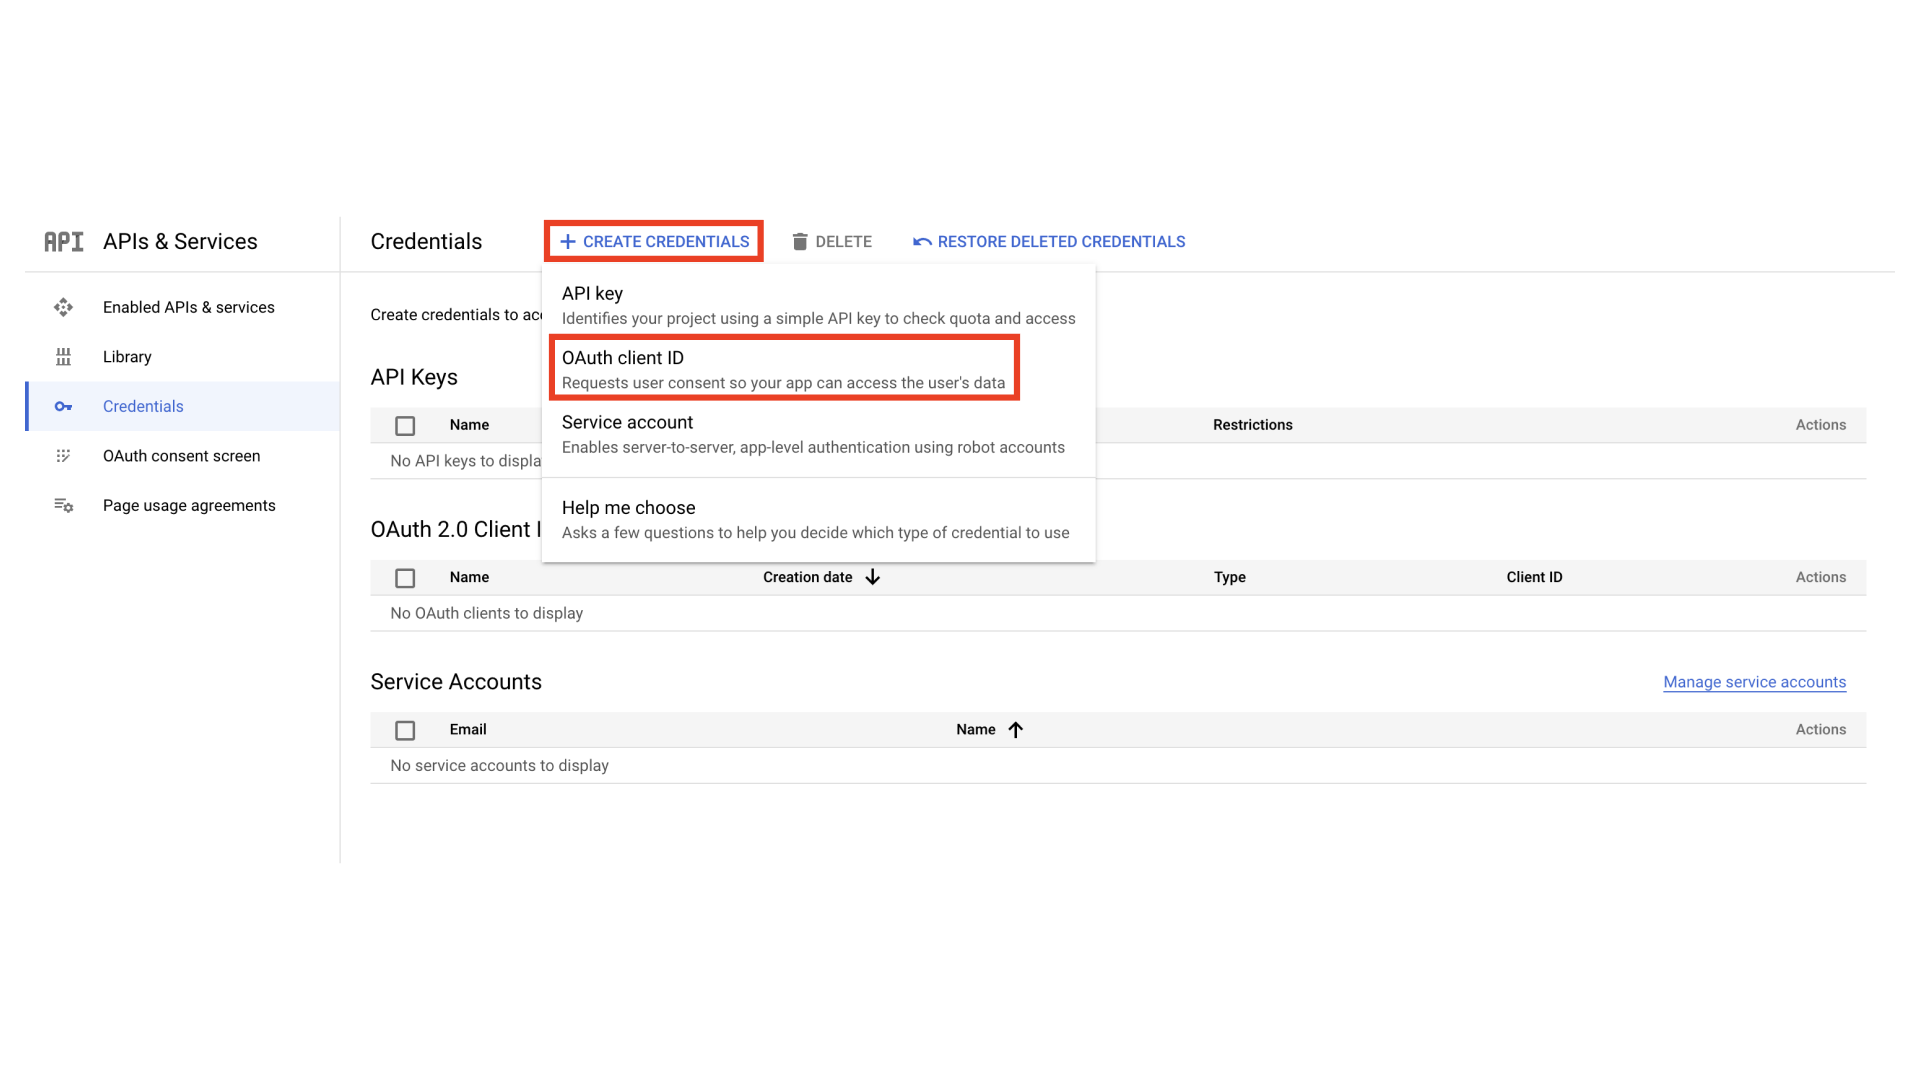
Task: Click the Credentials page title
Action: pos(426,242)
